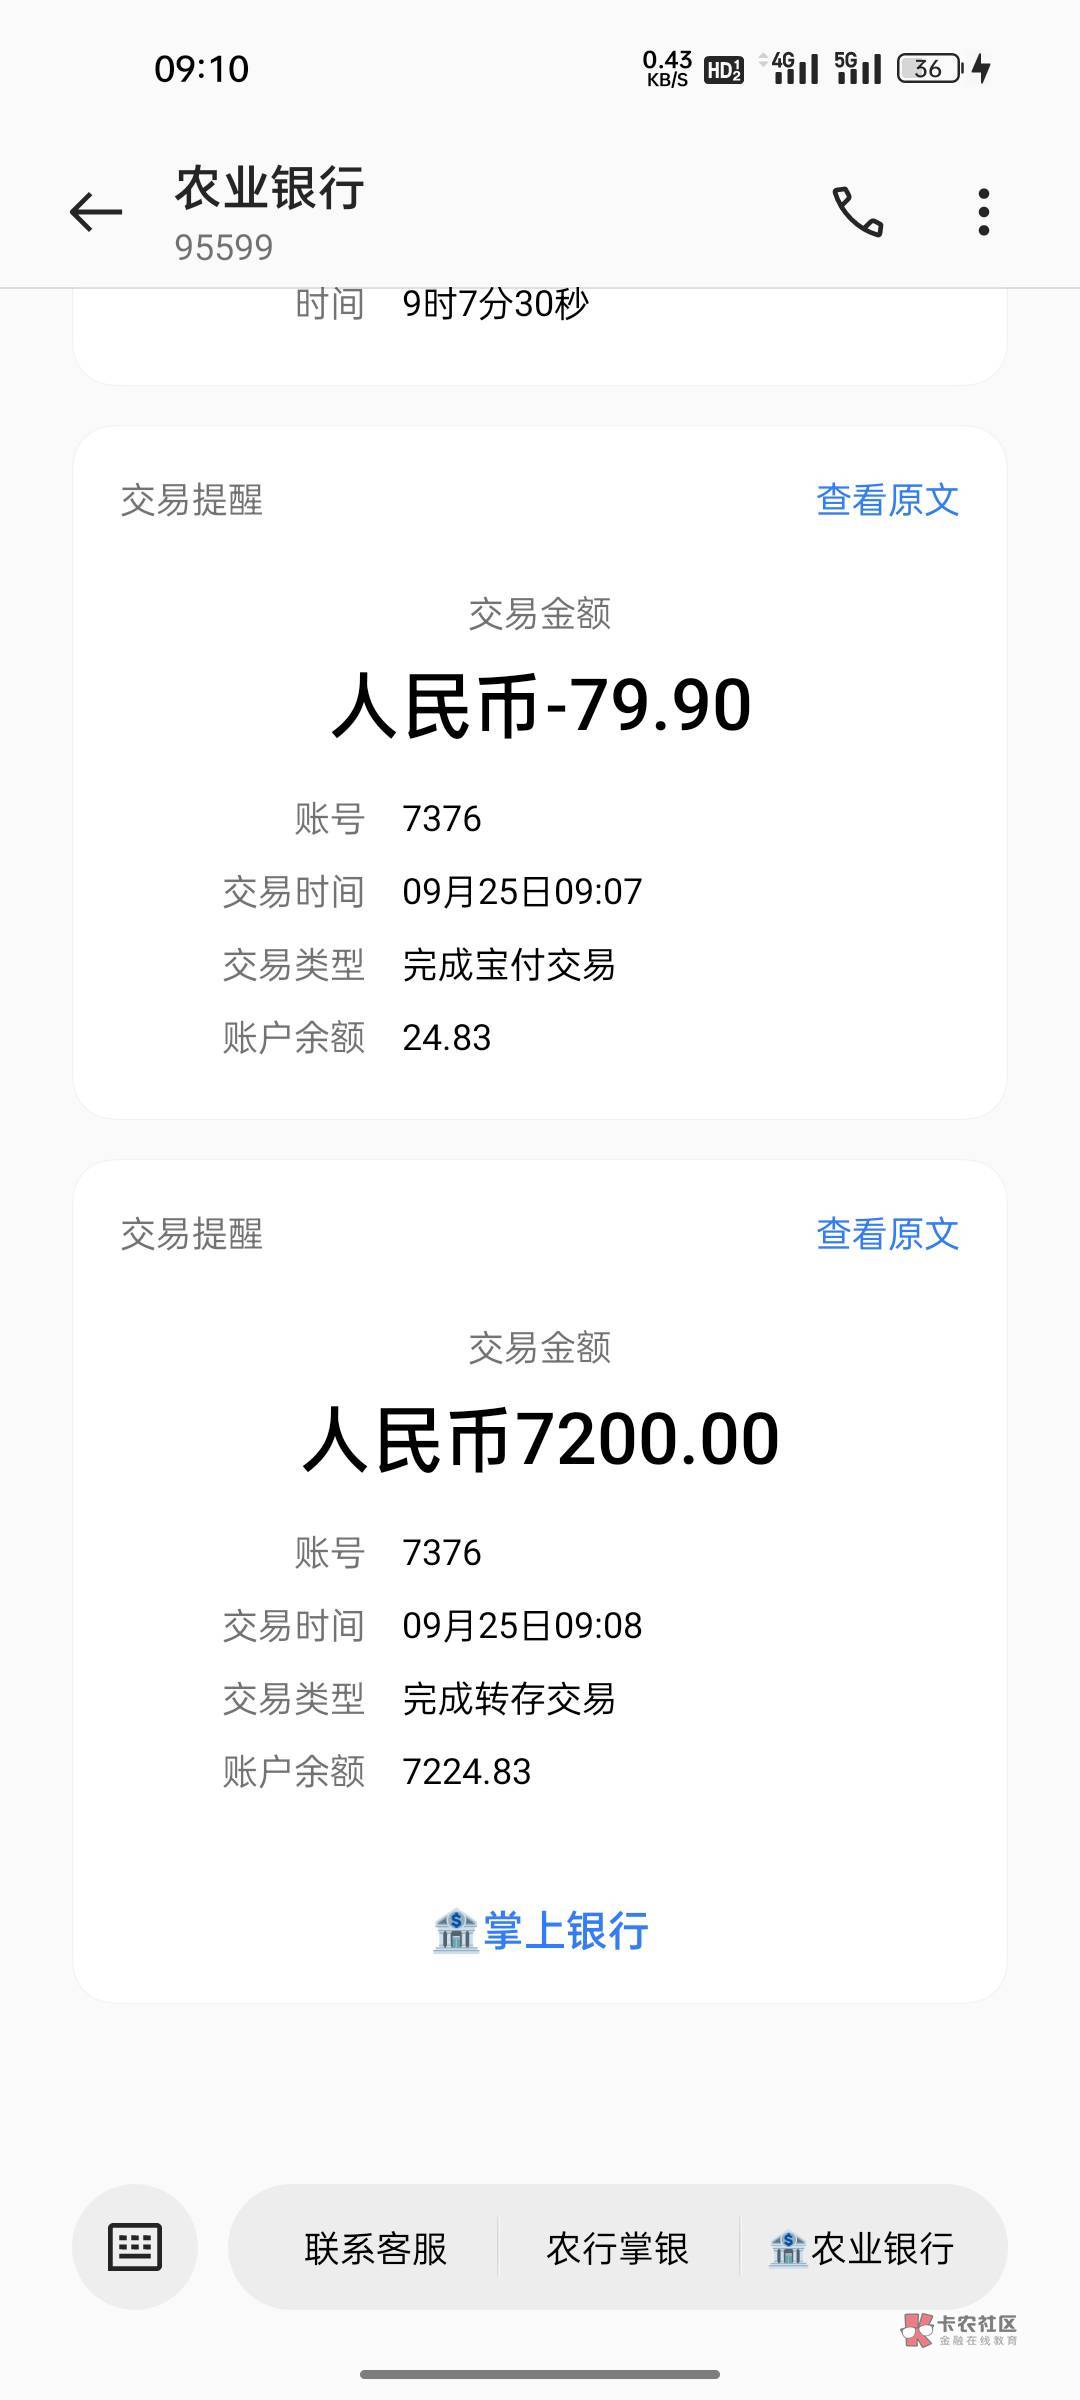
Task: Switch to keyboard input icon
Action: (x=134, y=2248)
